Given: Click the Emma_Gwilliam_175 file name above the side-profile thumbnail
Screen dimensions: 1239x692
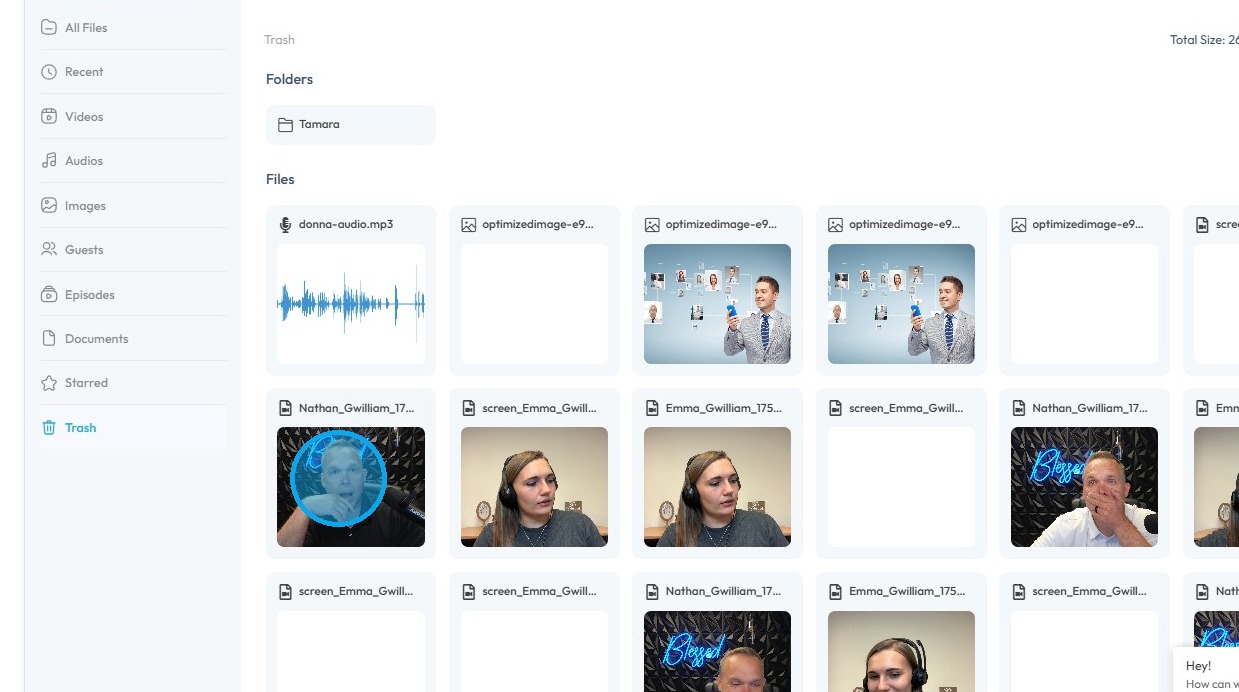Looking at the screenshot, I should point(723,408).
